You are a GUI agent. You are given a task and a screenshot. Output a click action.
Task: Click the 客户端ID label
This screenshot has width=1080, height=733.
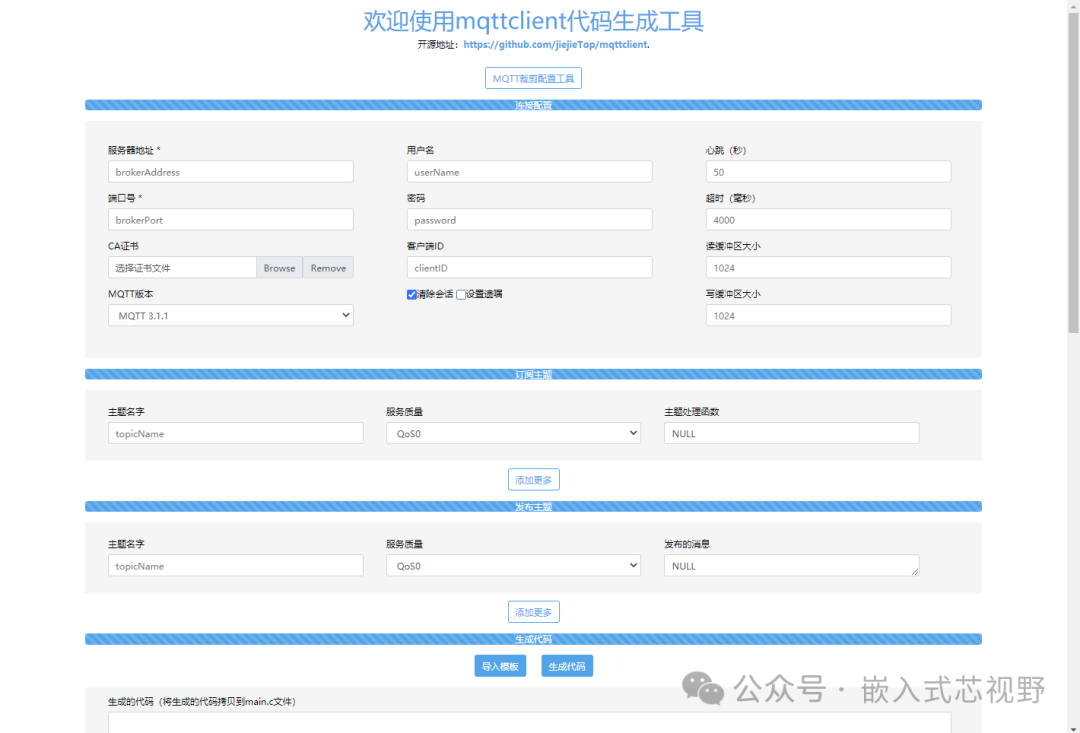426,246
